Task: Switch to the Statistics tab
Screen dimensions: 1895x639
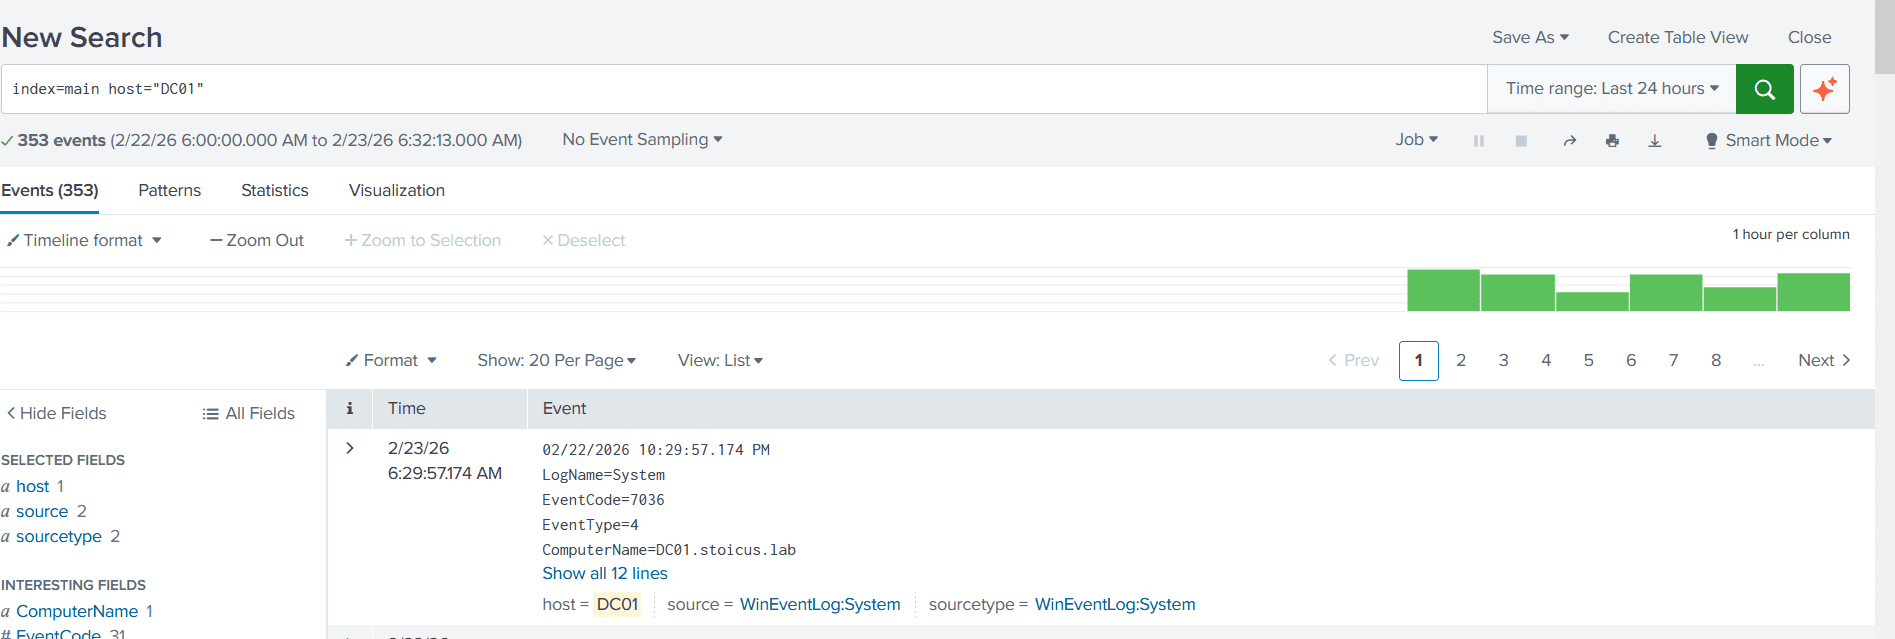Action: point(274,190)
